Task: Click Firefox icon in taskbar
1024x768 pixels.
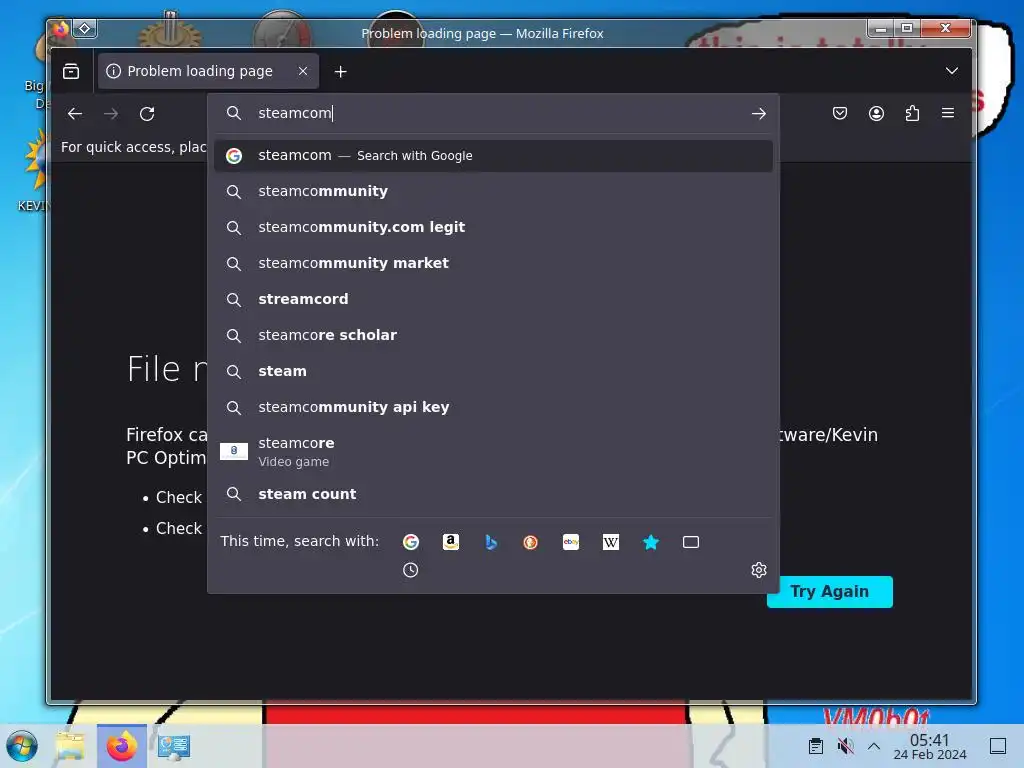Action: pyautogui.click(x=121, y=746)
